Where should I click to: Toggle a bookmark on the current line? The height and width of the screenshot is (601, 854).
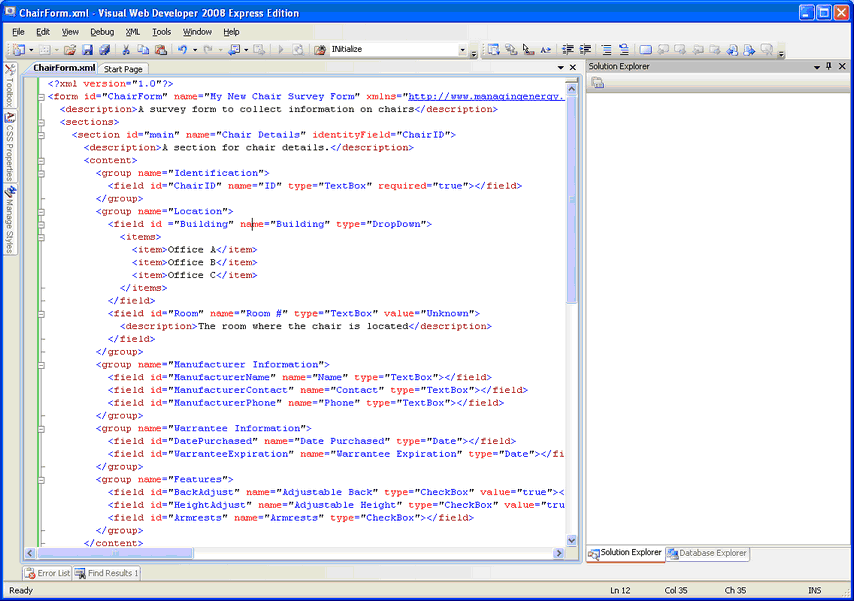point(645,50)
